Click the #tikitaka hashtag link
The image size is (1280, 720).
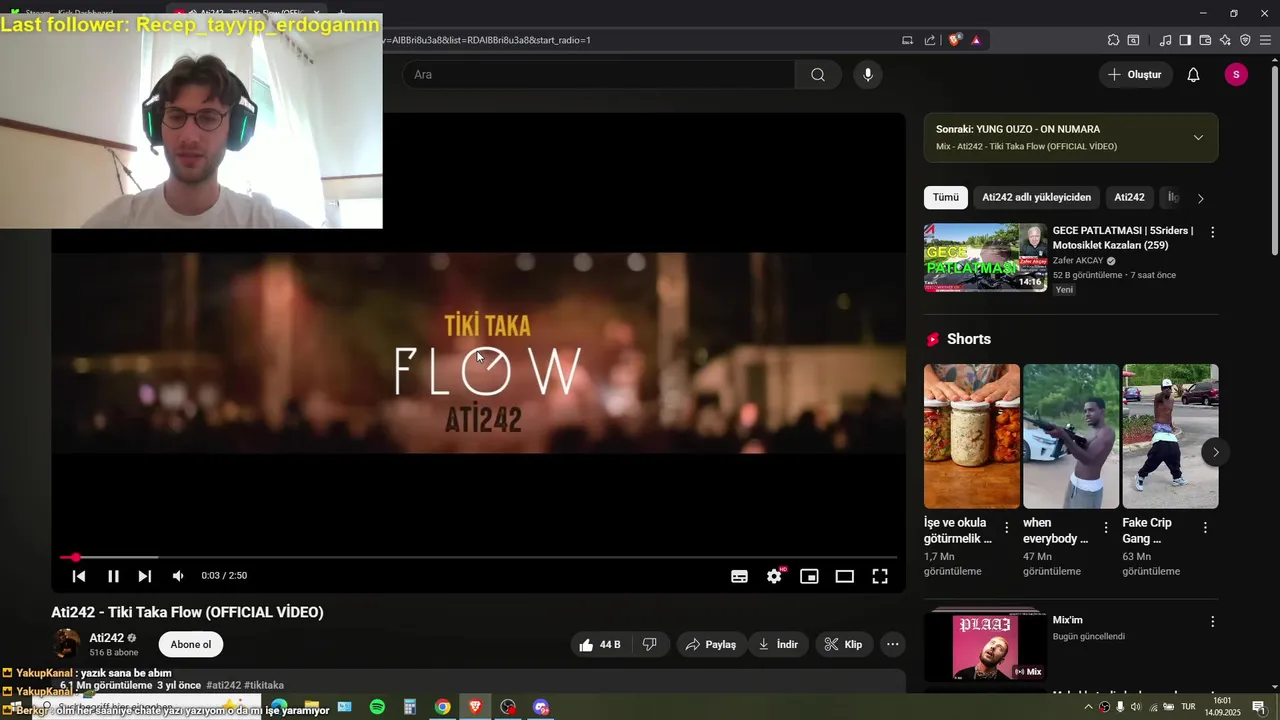tap(264, 686)
